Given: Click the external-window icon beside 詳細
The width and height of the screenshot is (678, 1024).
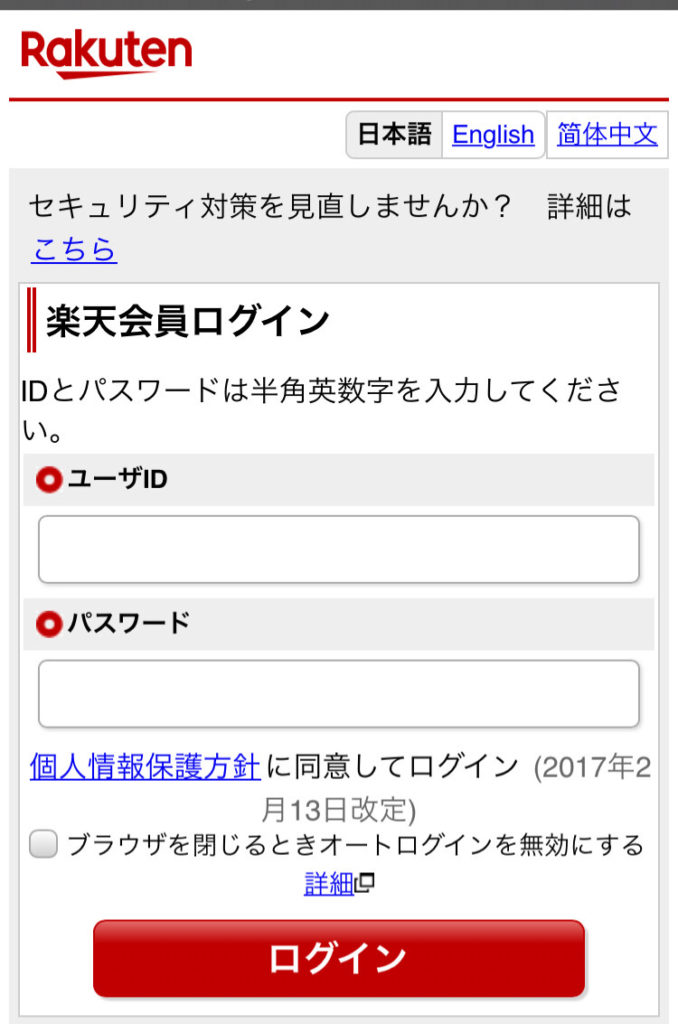Looking at the screenshot, I should point(365,883).
